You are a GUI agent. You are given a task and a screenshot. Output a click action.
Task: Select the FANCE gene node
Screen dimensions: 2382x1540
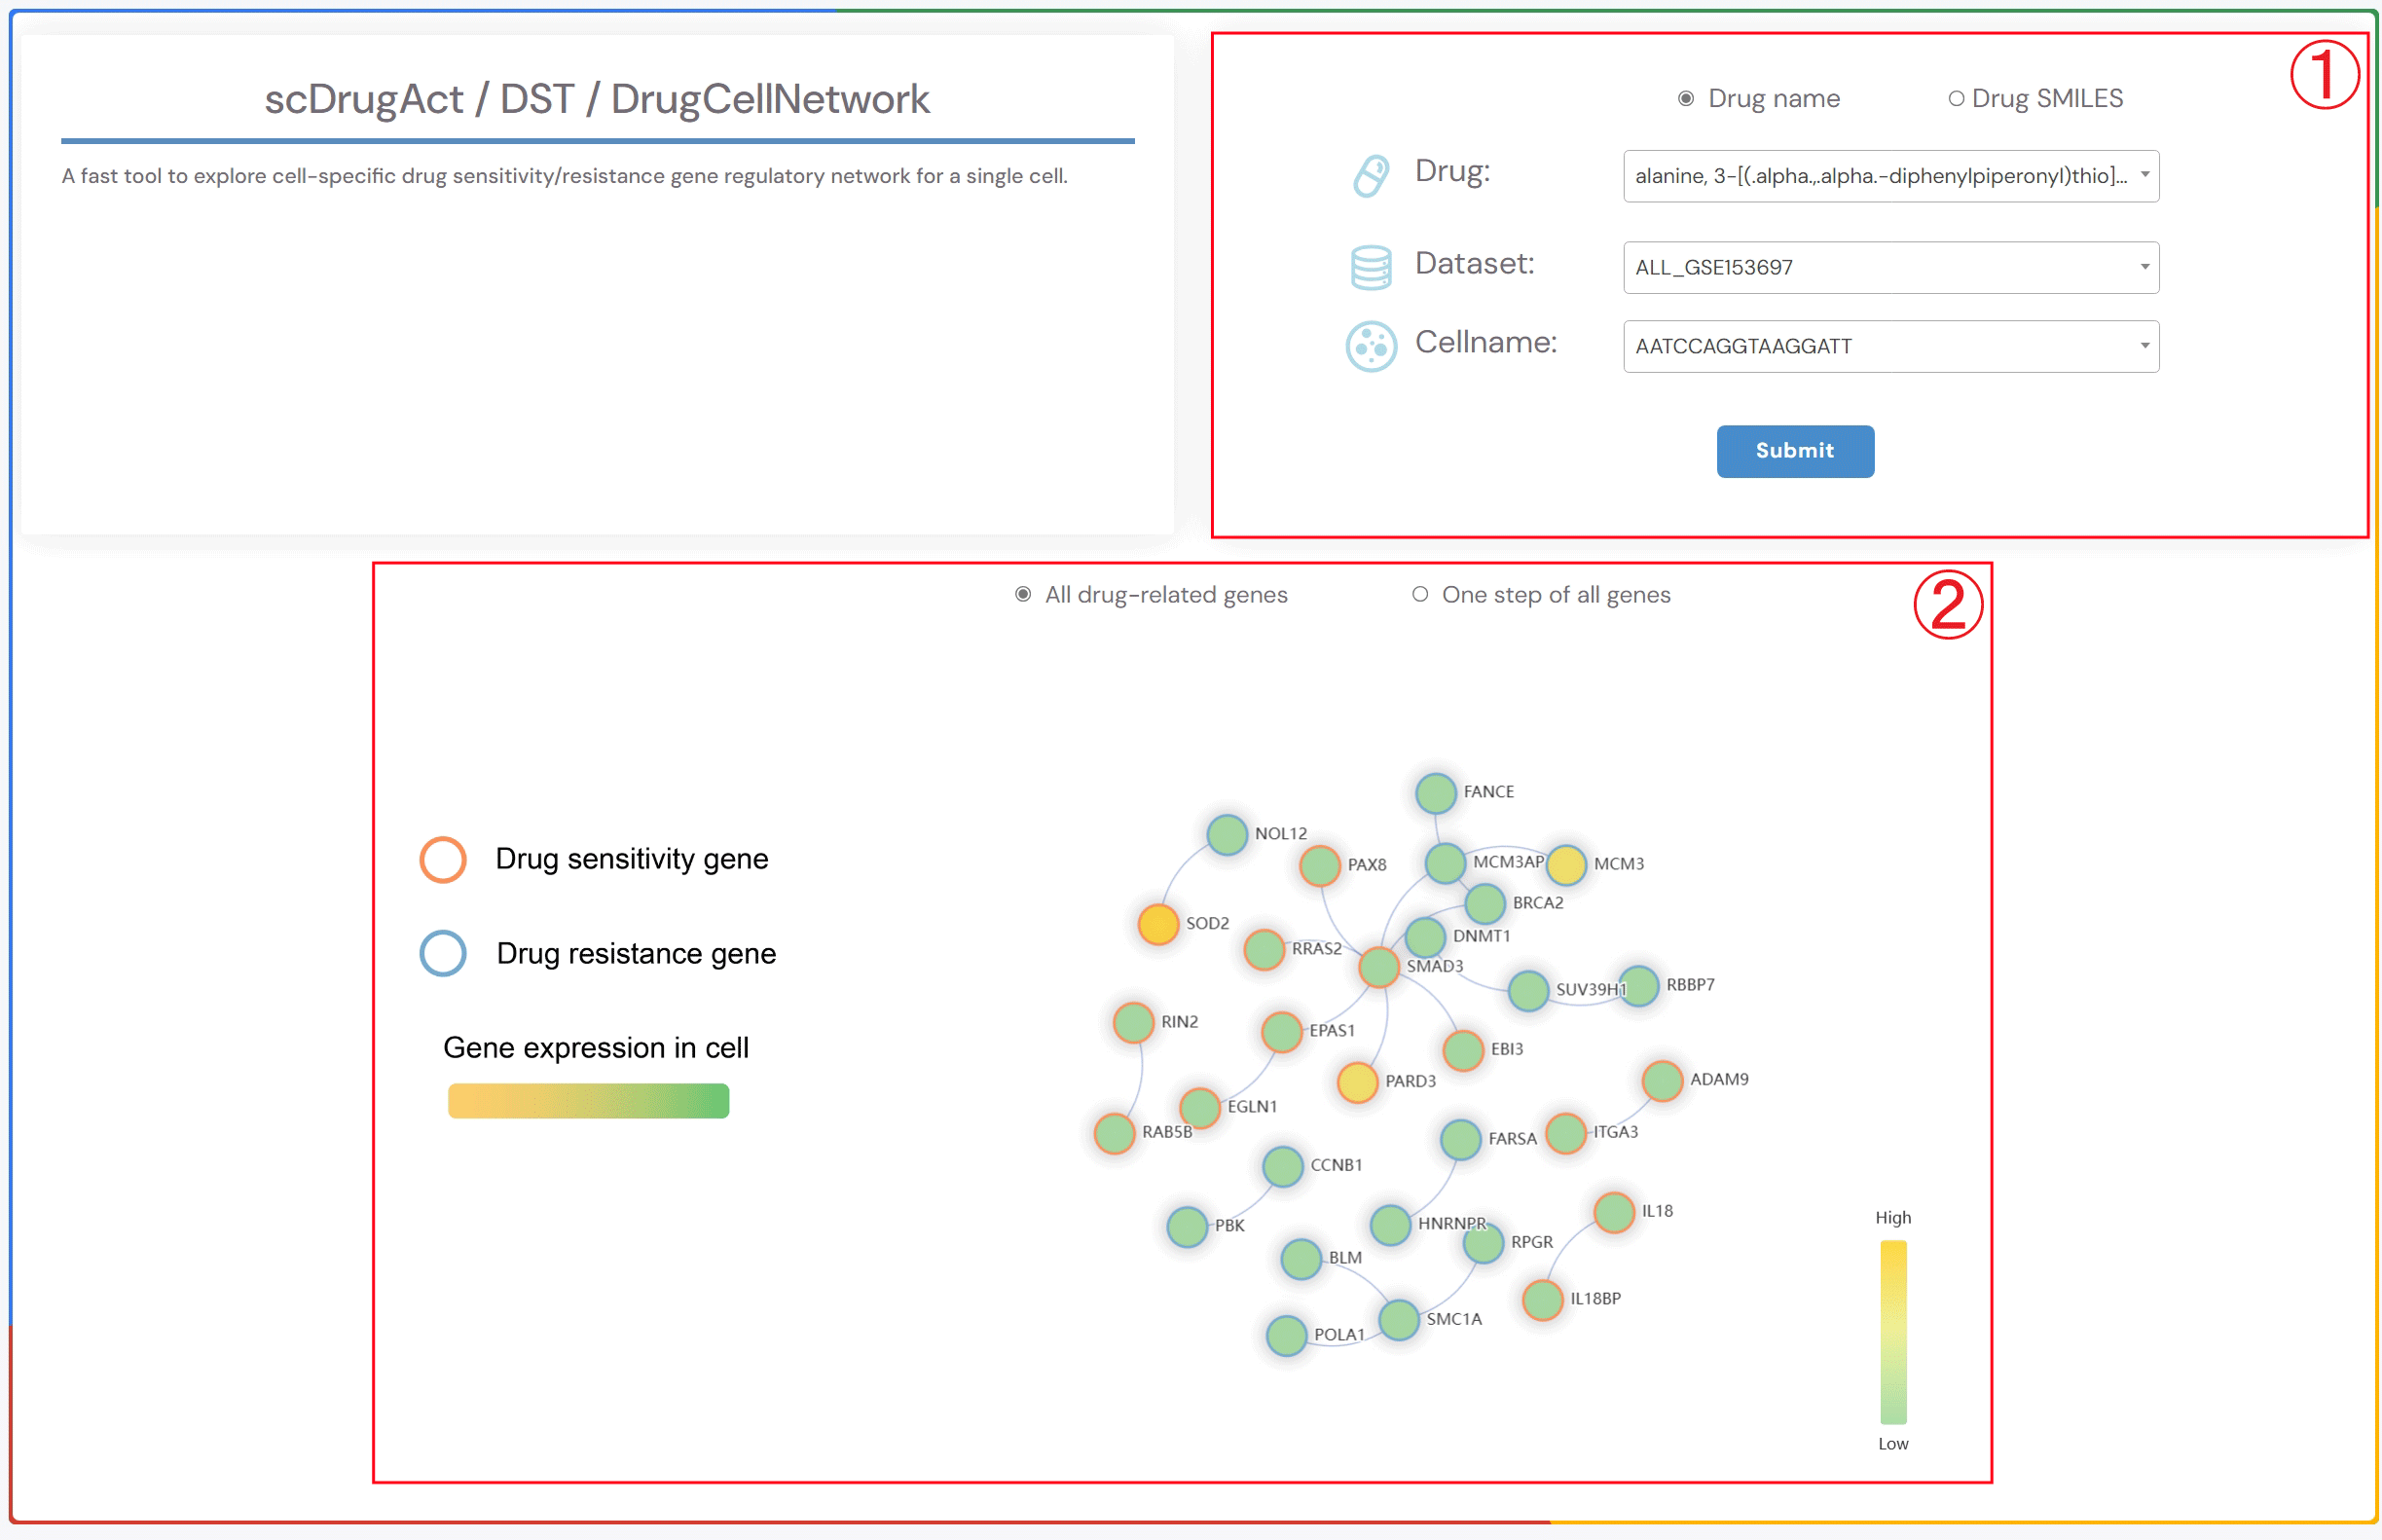click(1435, 793)
